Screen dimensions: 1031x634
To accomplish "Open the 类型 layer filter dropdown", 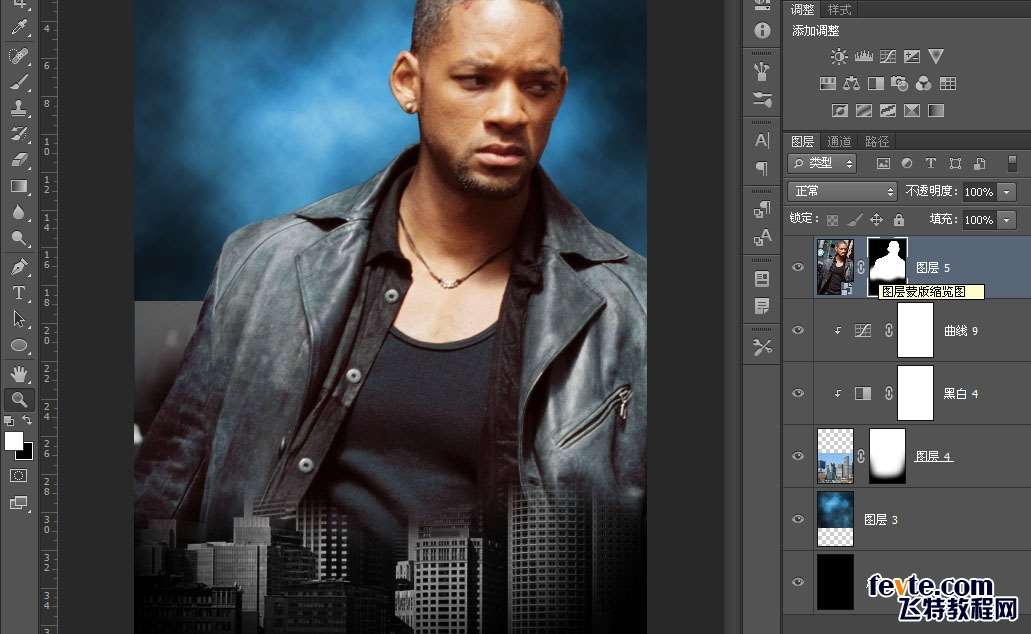I will (x=822, y=163).
